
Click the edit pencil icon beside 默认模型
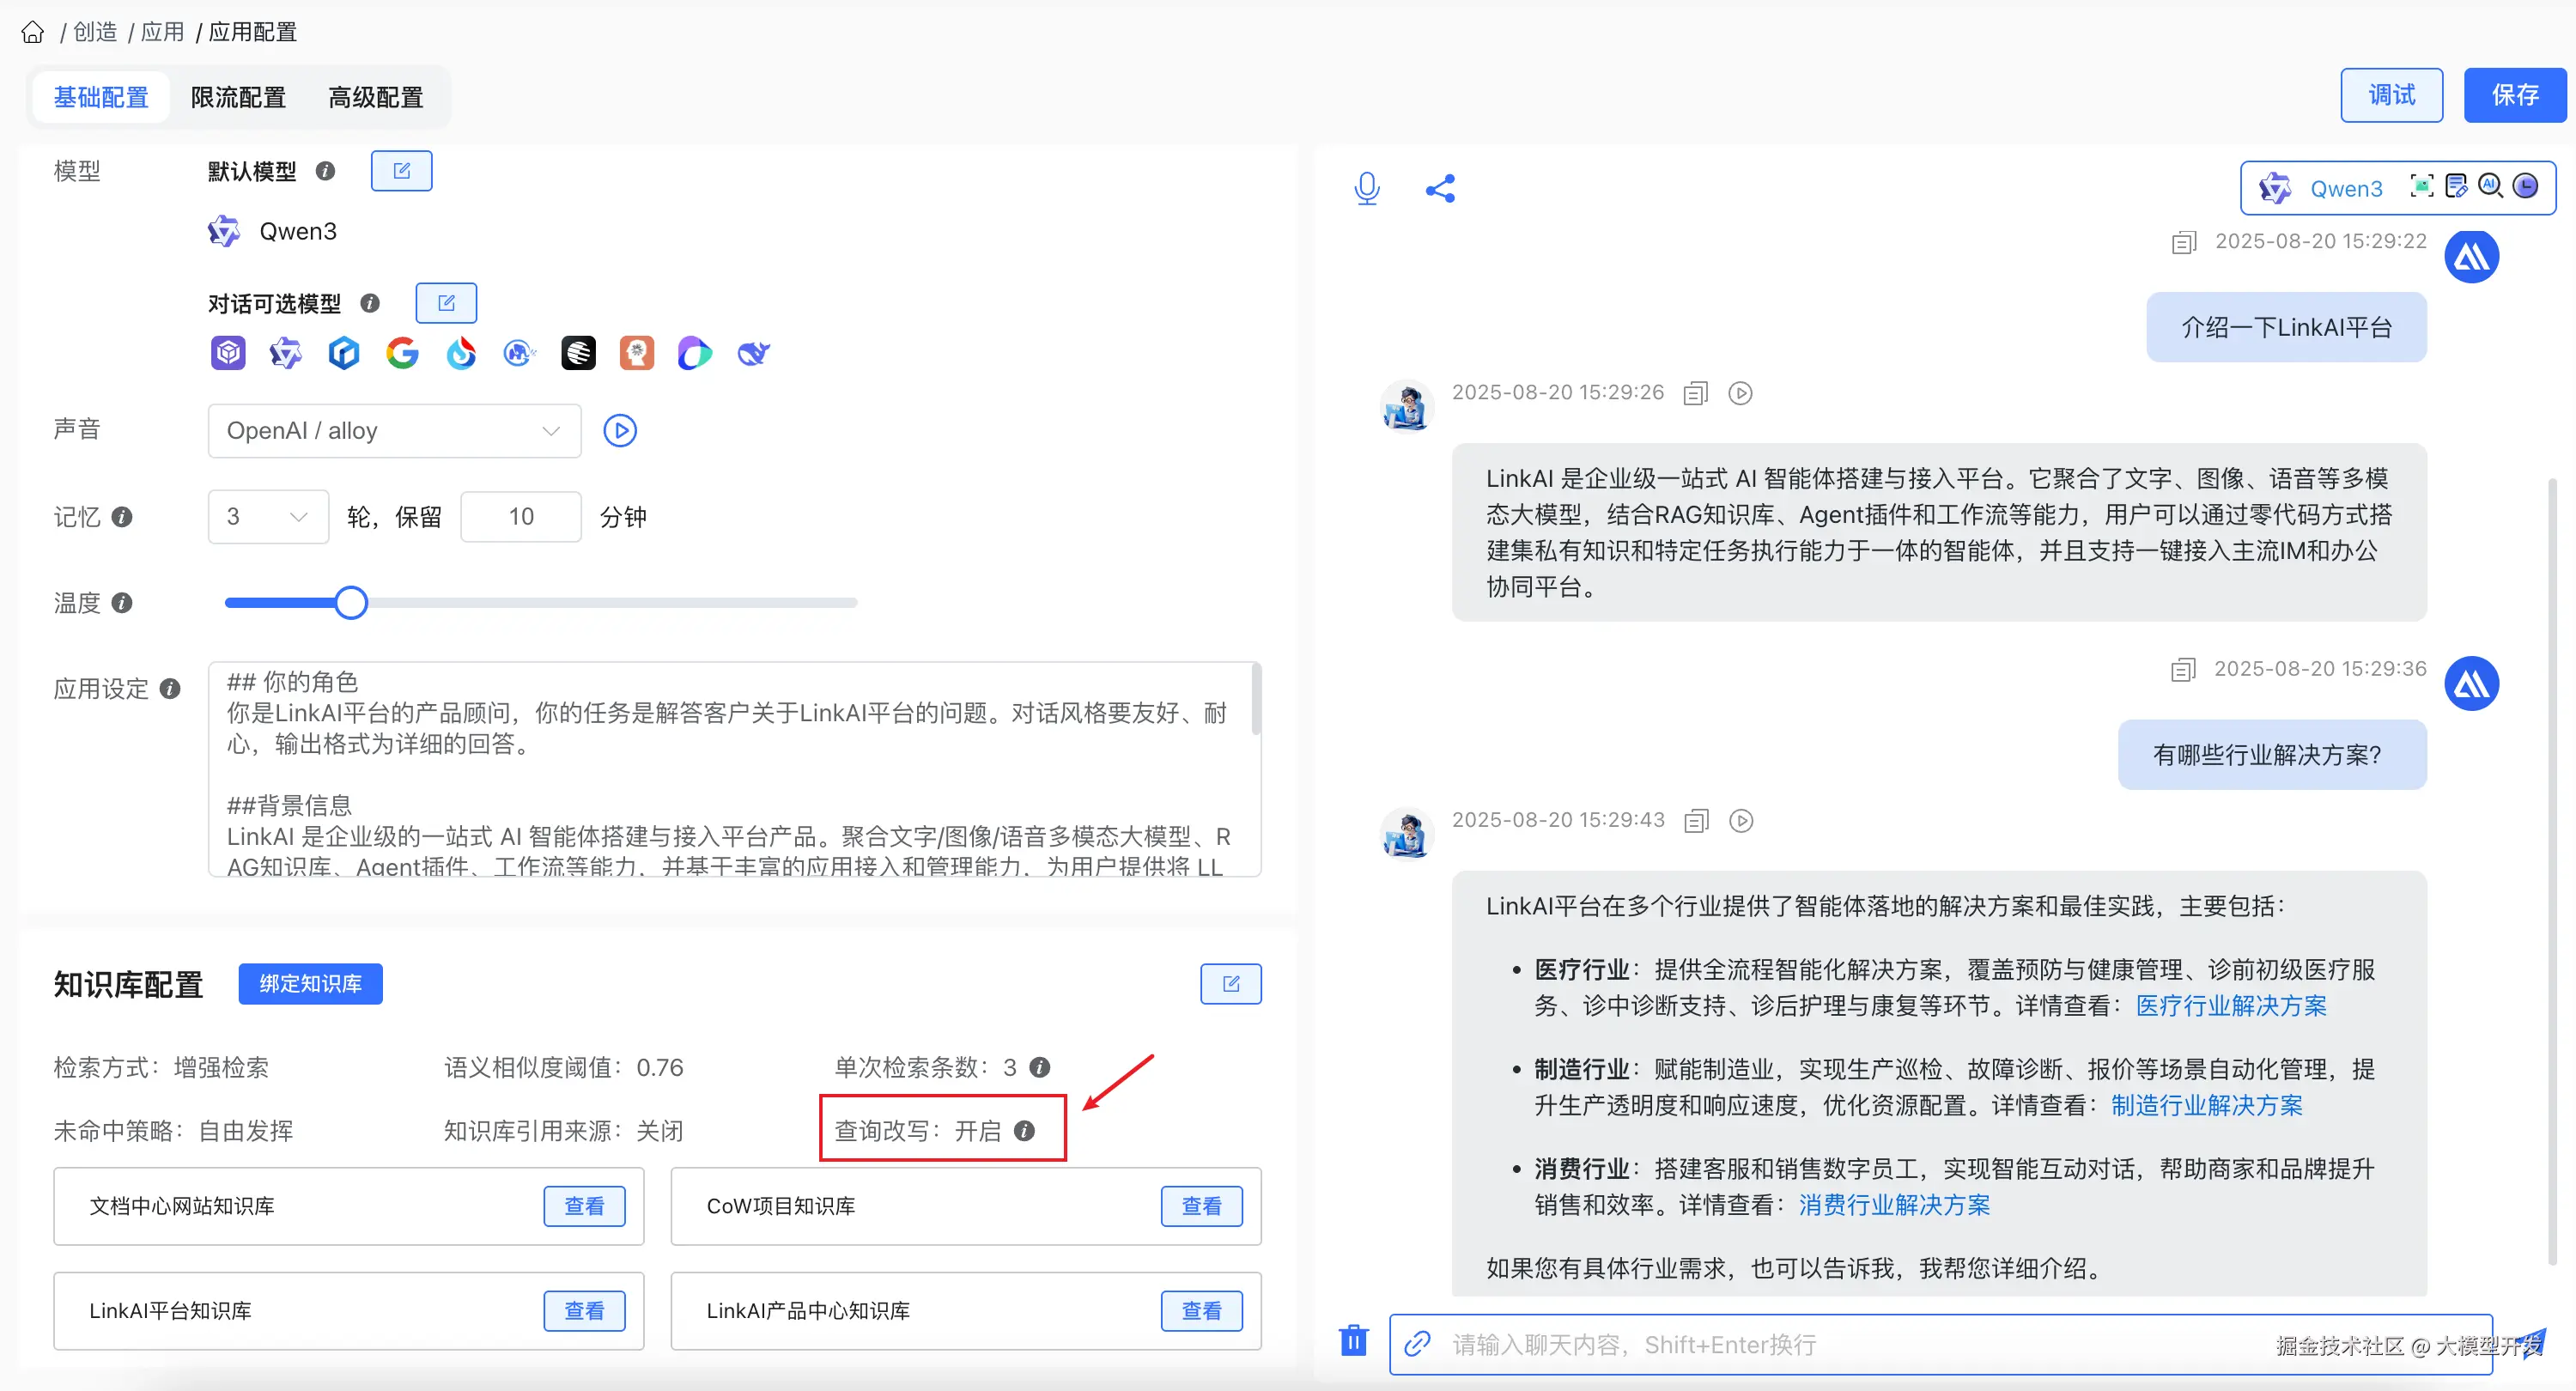(401, 170)
